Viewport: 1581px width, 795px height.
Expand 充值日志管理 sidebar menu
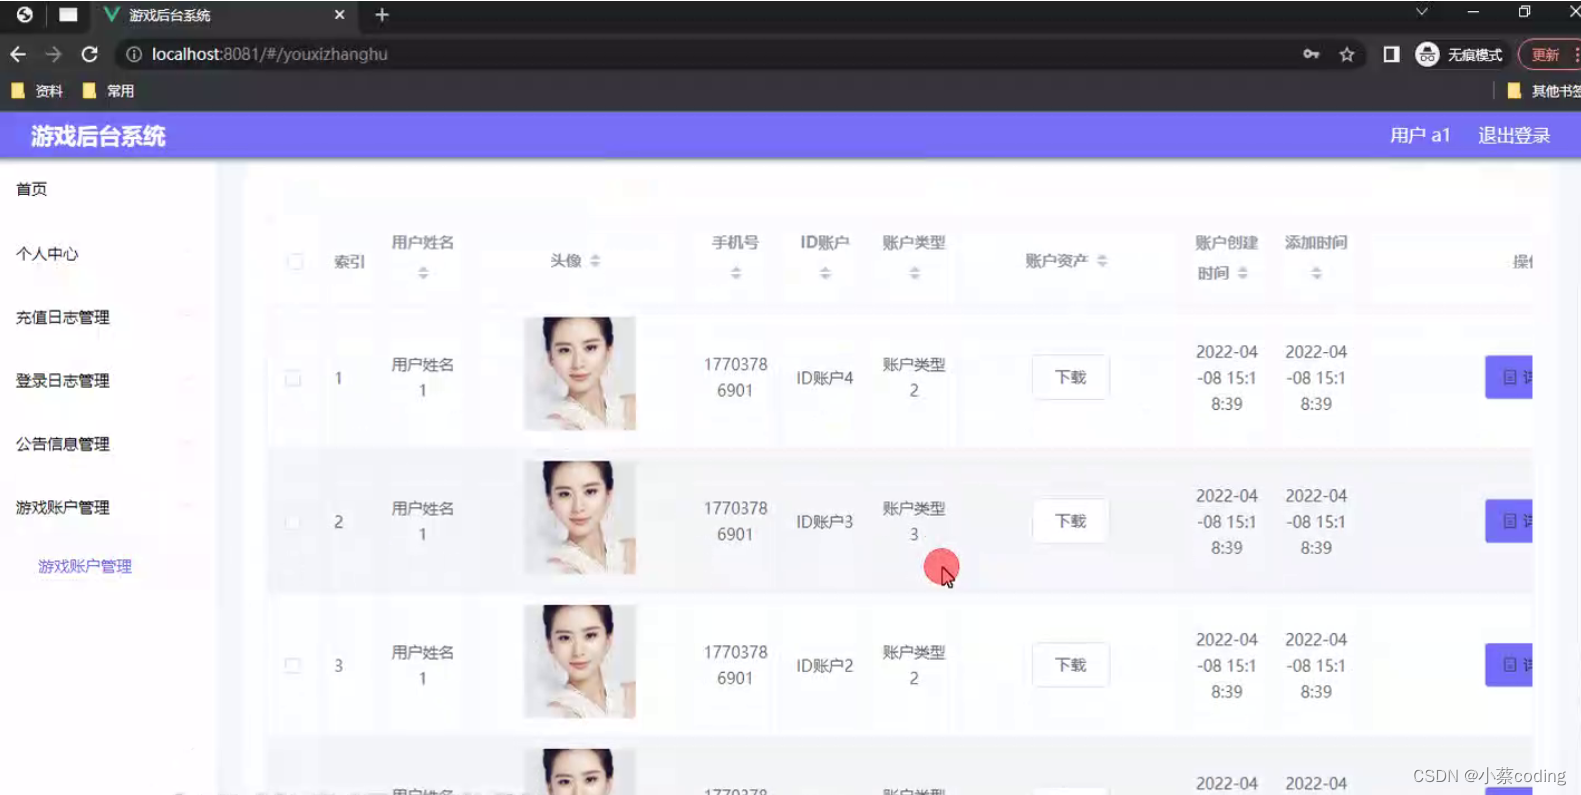coord(63,317)
